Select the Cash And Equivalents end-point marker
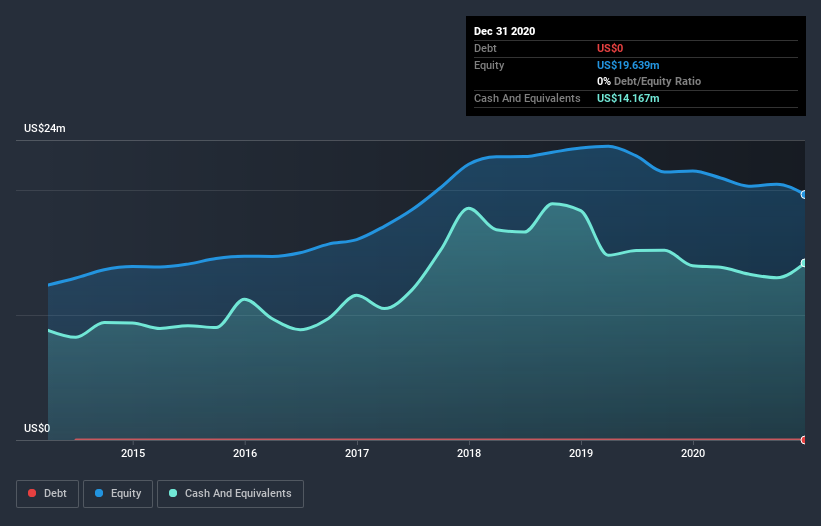The height and width of the screenshot is (526, 821). click(x=804, y=263)
